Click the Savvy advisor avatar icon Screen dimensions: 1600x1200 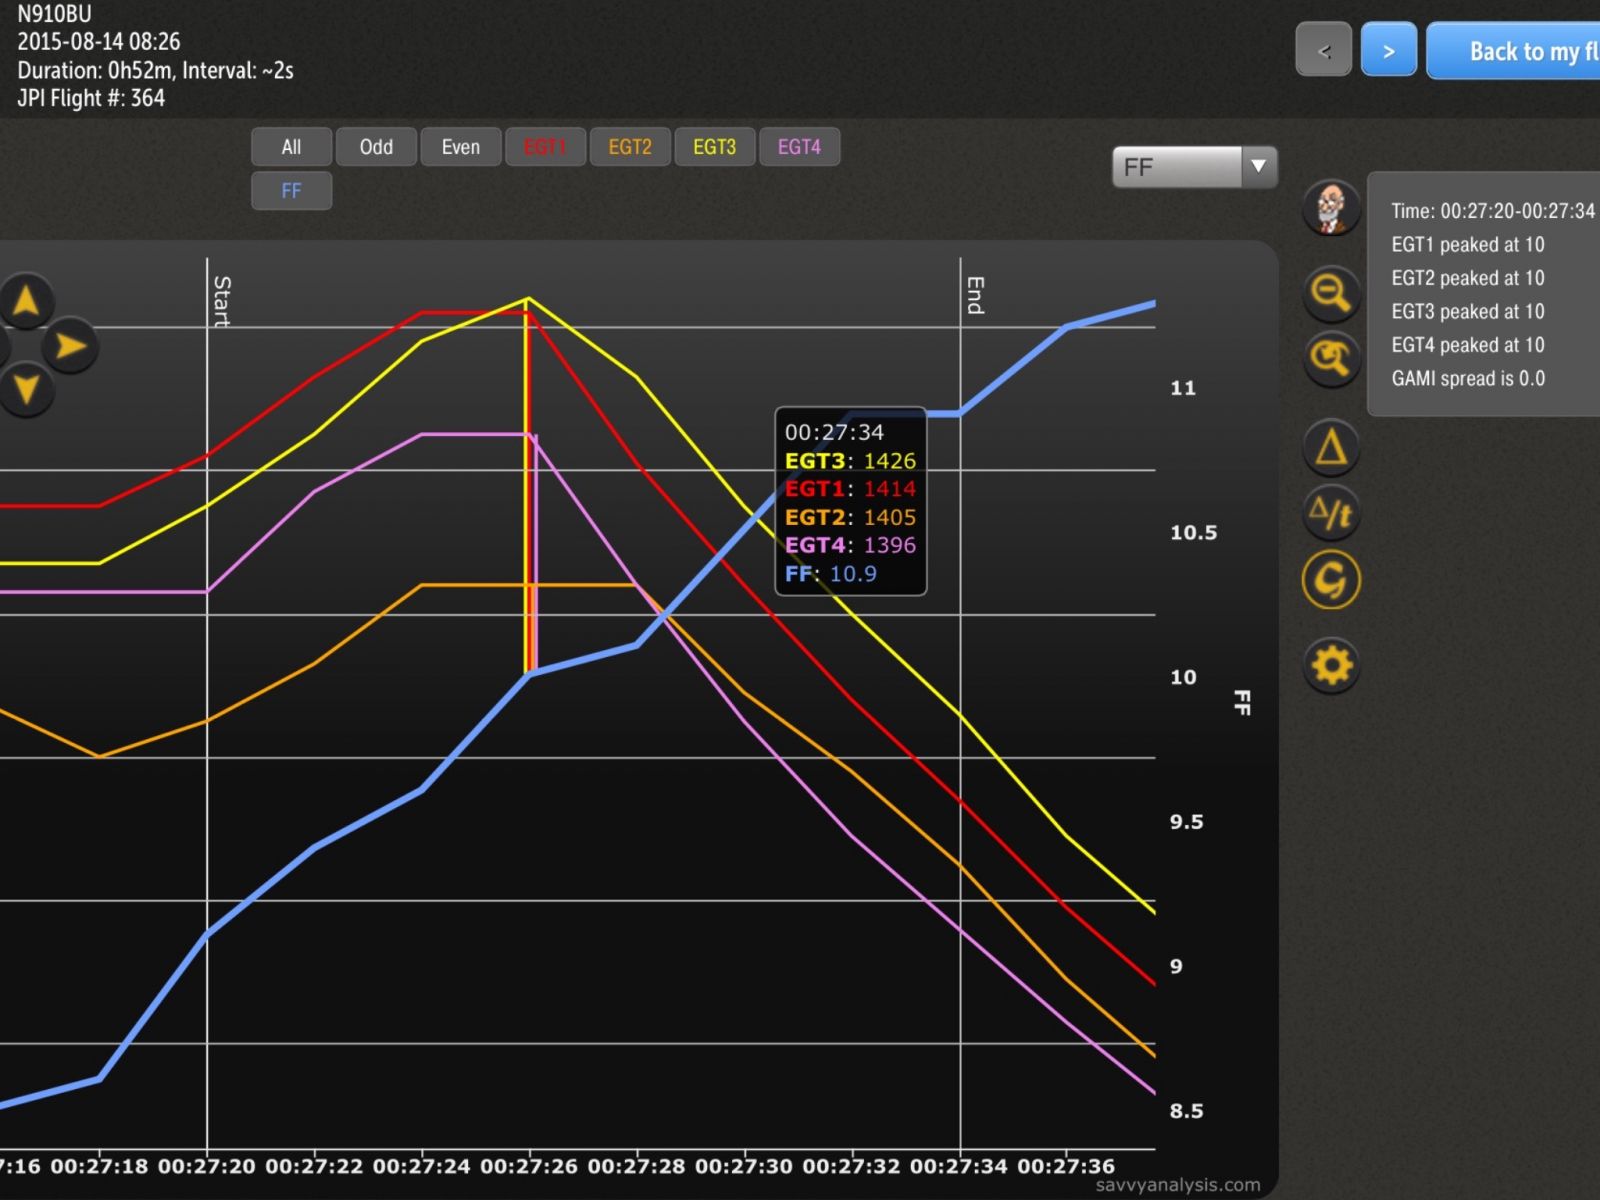coord(1331,208)
